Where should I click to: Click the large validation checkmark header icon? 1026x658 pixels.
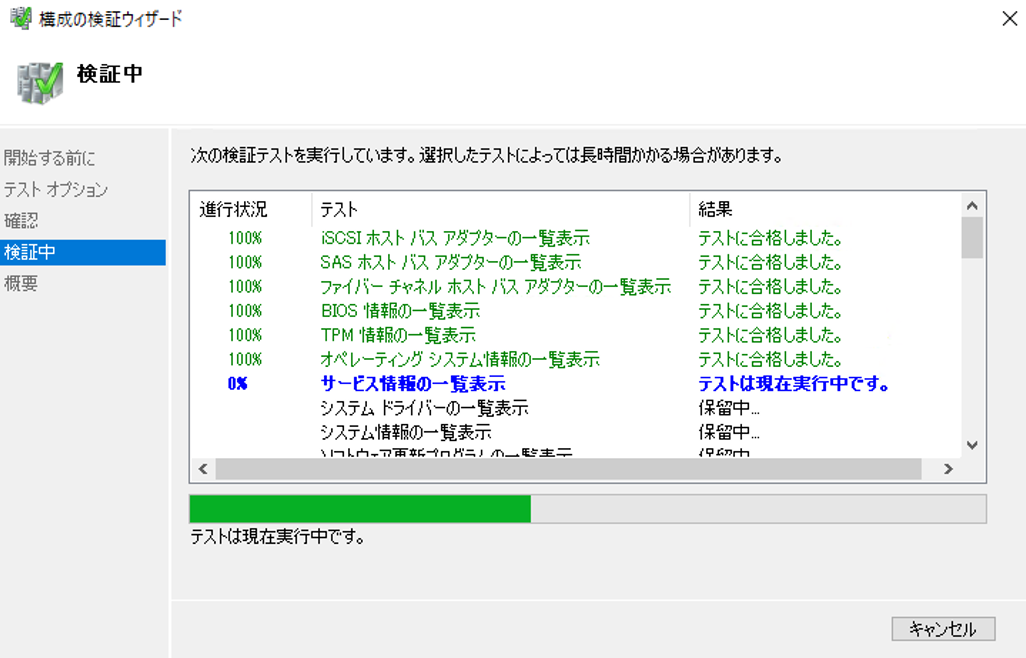(40, 81)
